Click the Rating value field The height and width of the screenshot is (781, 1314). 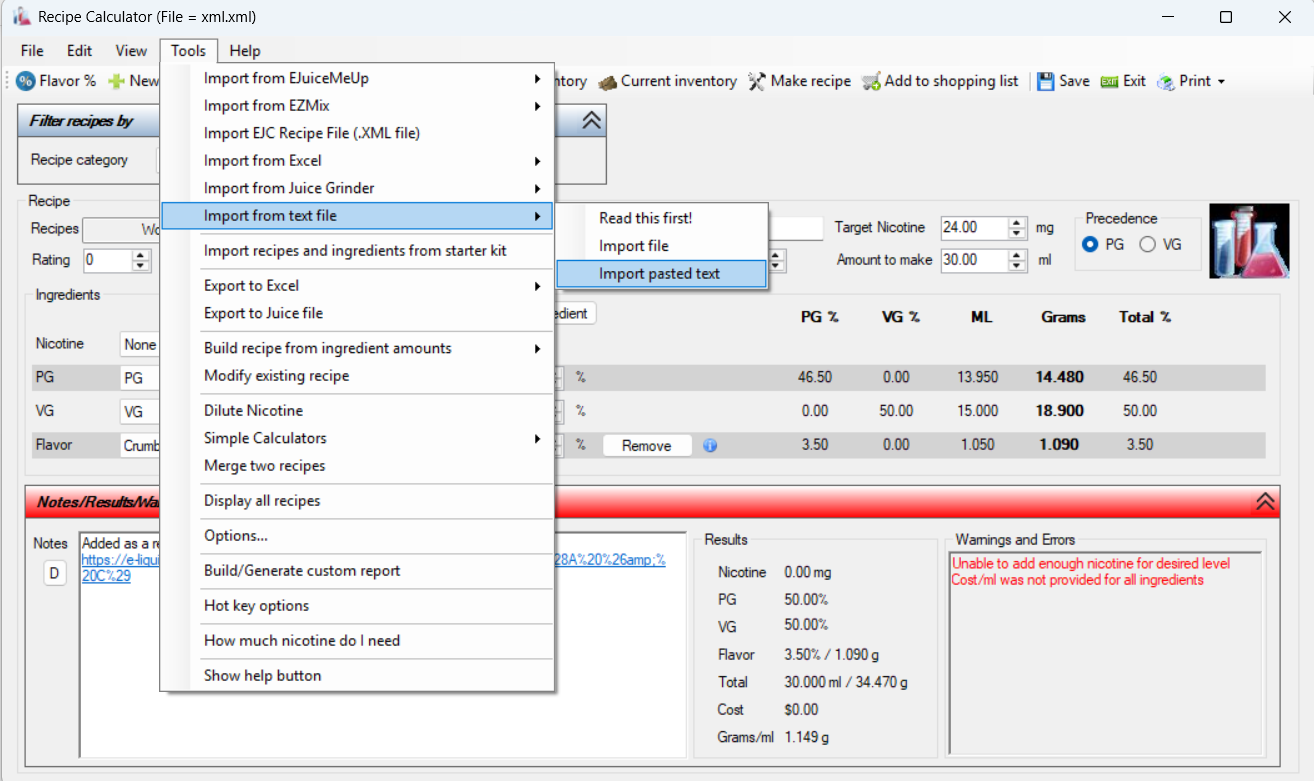pyautogui.click(x=107, y=260)
